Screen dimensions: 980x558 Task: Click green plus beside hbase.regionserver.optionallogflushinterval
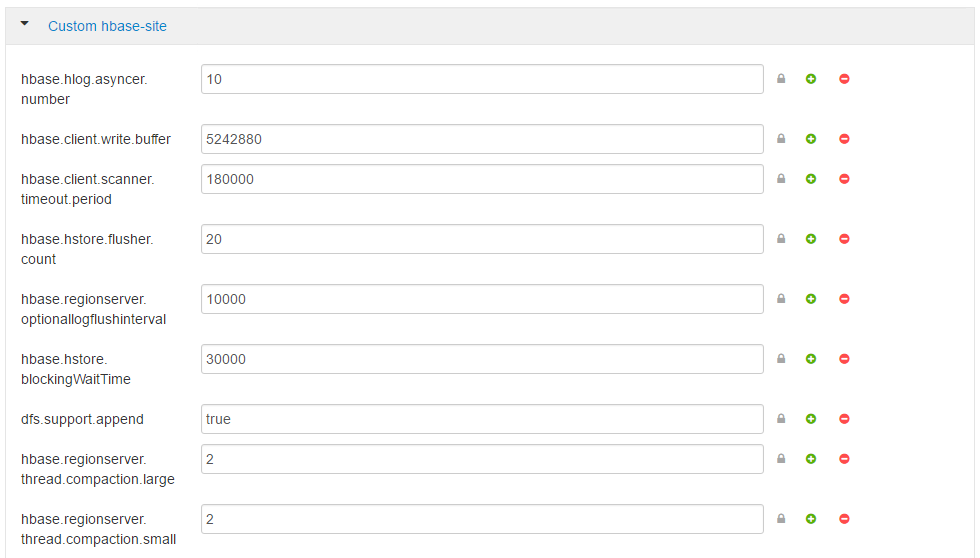pos(811,299)
